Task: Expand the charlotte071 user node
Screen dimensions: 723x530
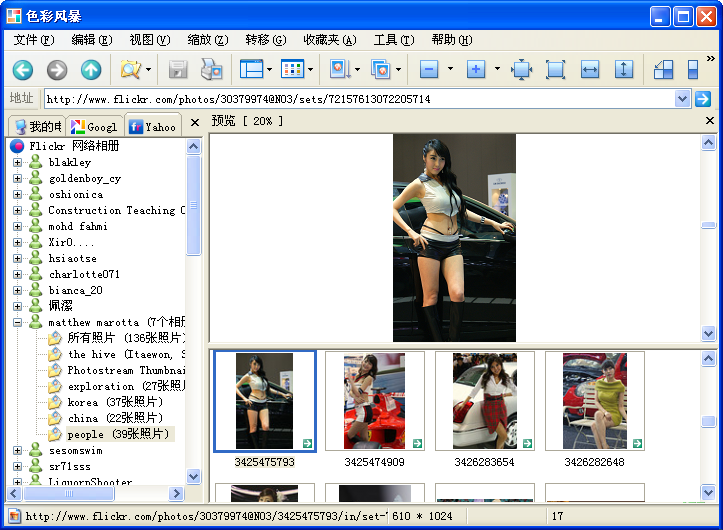Action: [x=17, y=275]
